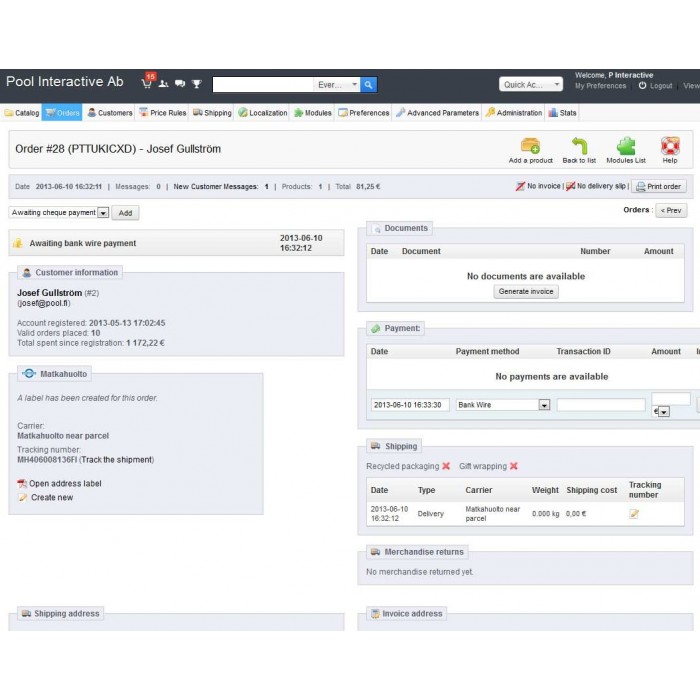Open My Preferences link
This screenshot has height=700, width=700.
tap(600, 86)
